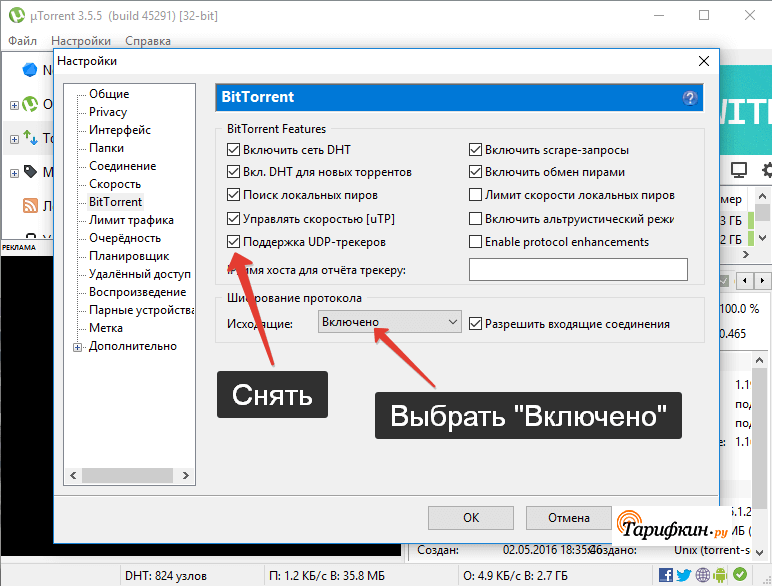Uncheck Поддержка UDP-трекеров checkbox
This screenshot has width=772, height=586.
(x=233, y=241)
